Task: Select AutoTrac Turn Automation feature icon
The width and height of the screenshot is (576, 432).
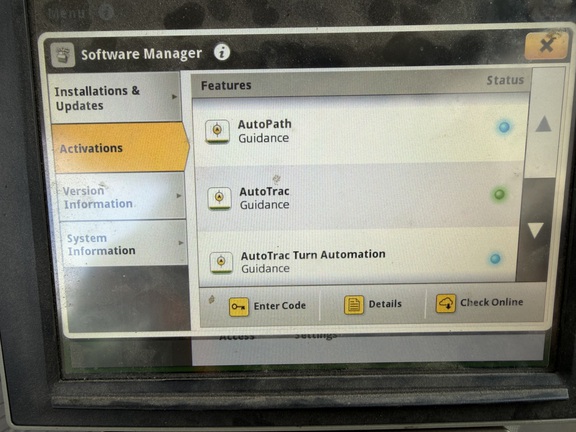Action: click(x=221, y=262)
